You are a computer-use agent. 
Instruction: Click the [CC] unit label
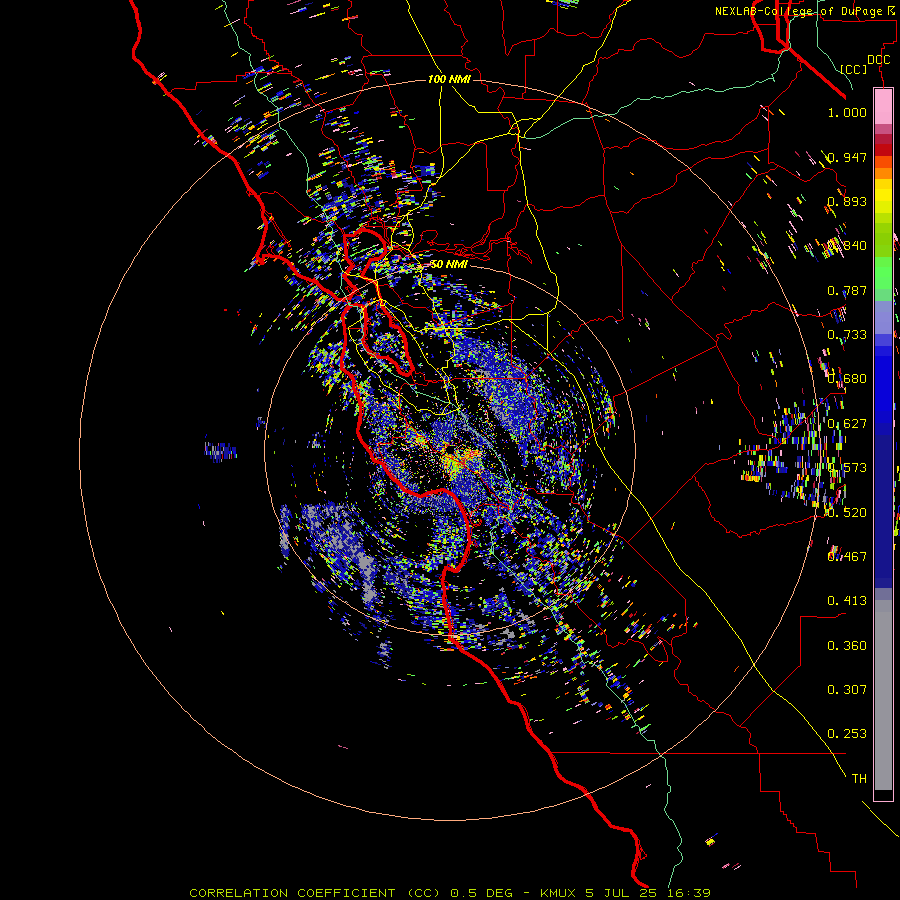pyautogui.click(x=854, y=69)
